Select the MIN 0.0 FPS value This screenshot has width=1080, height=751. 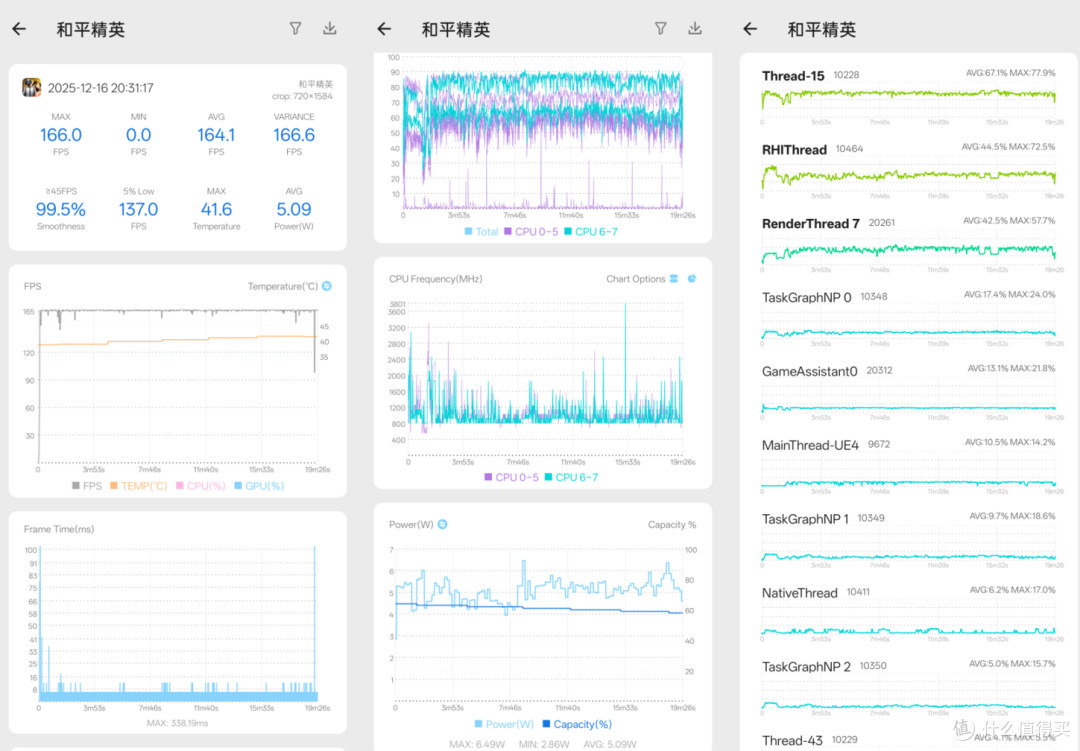pyautogui.click(x=138, y=135)
